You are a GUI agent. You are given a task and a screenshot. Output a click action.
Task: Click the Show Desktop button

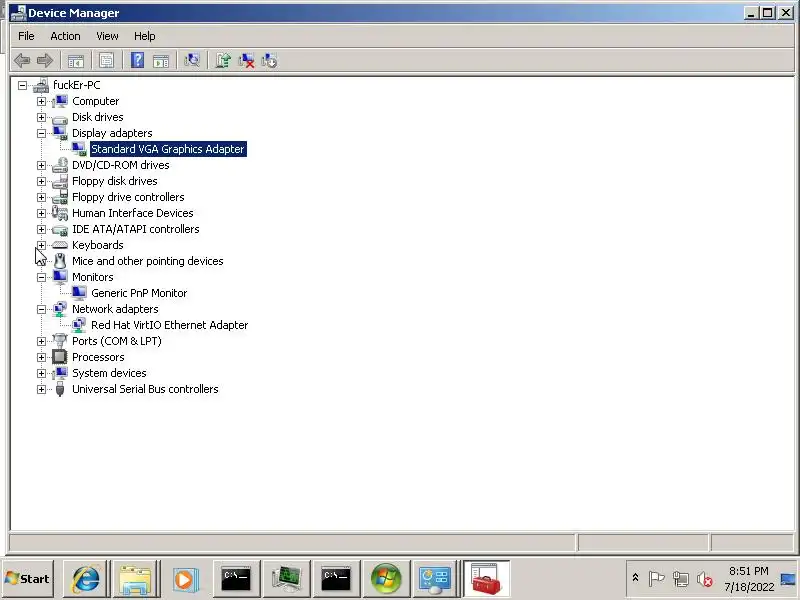point(788,579)
